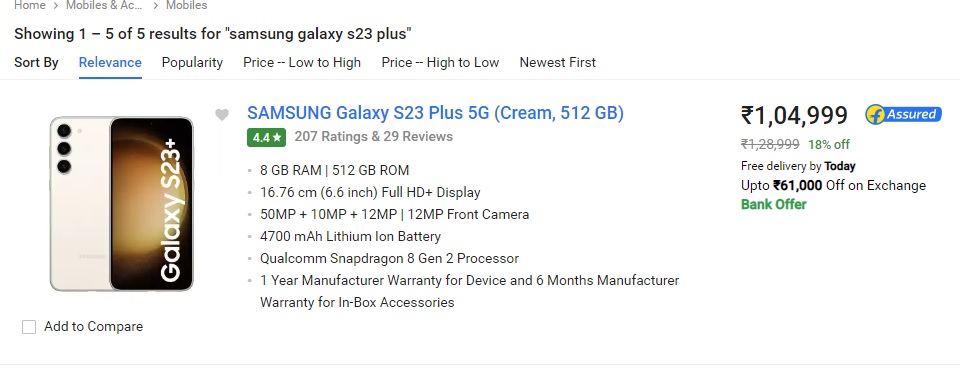
Task: Click the Flipkart Assured badge
Action: pos(903,114)
